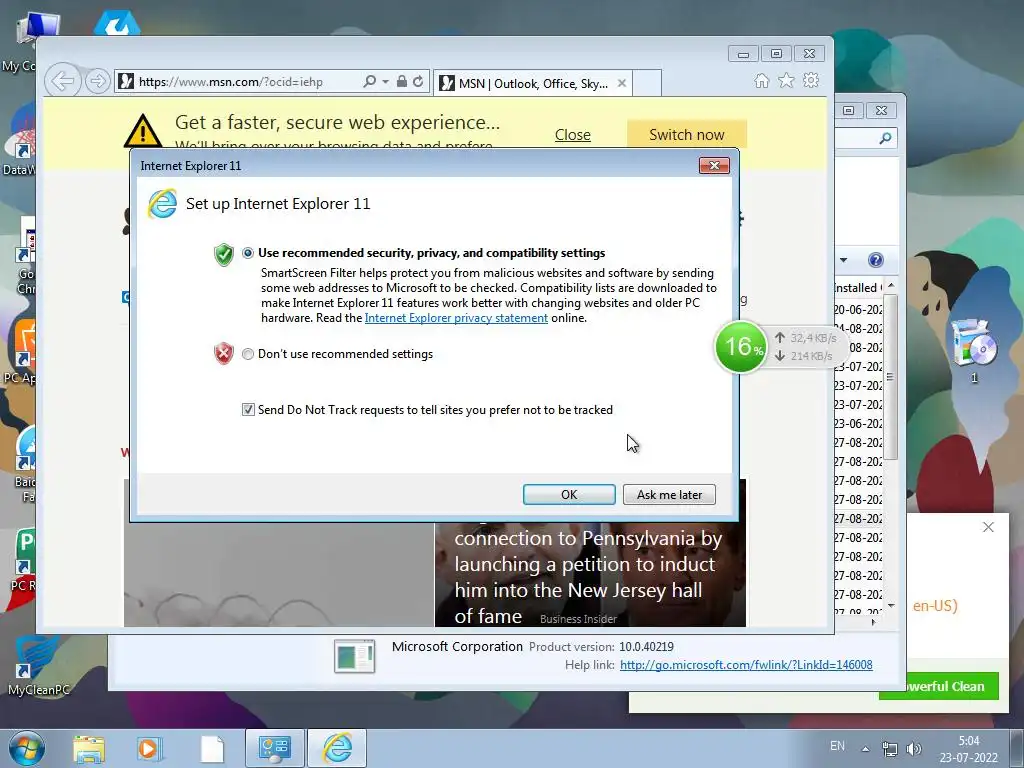Click OK in the setup dialog

click(x=569, y=494)
